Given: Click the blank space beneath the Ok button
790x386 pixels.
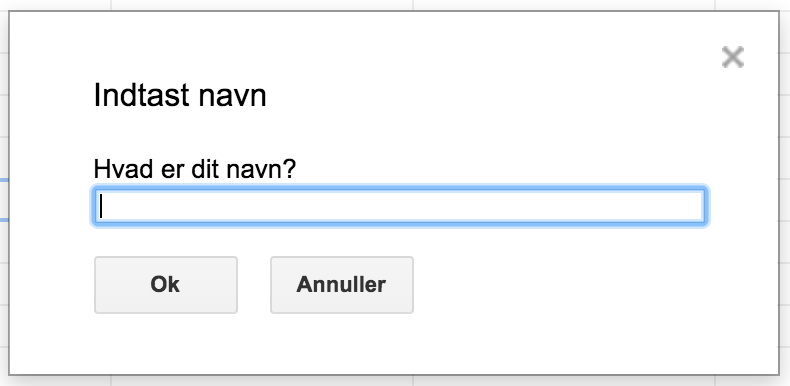Looking at the screenshot, I should [166, 343].
